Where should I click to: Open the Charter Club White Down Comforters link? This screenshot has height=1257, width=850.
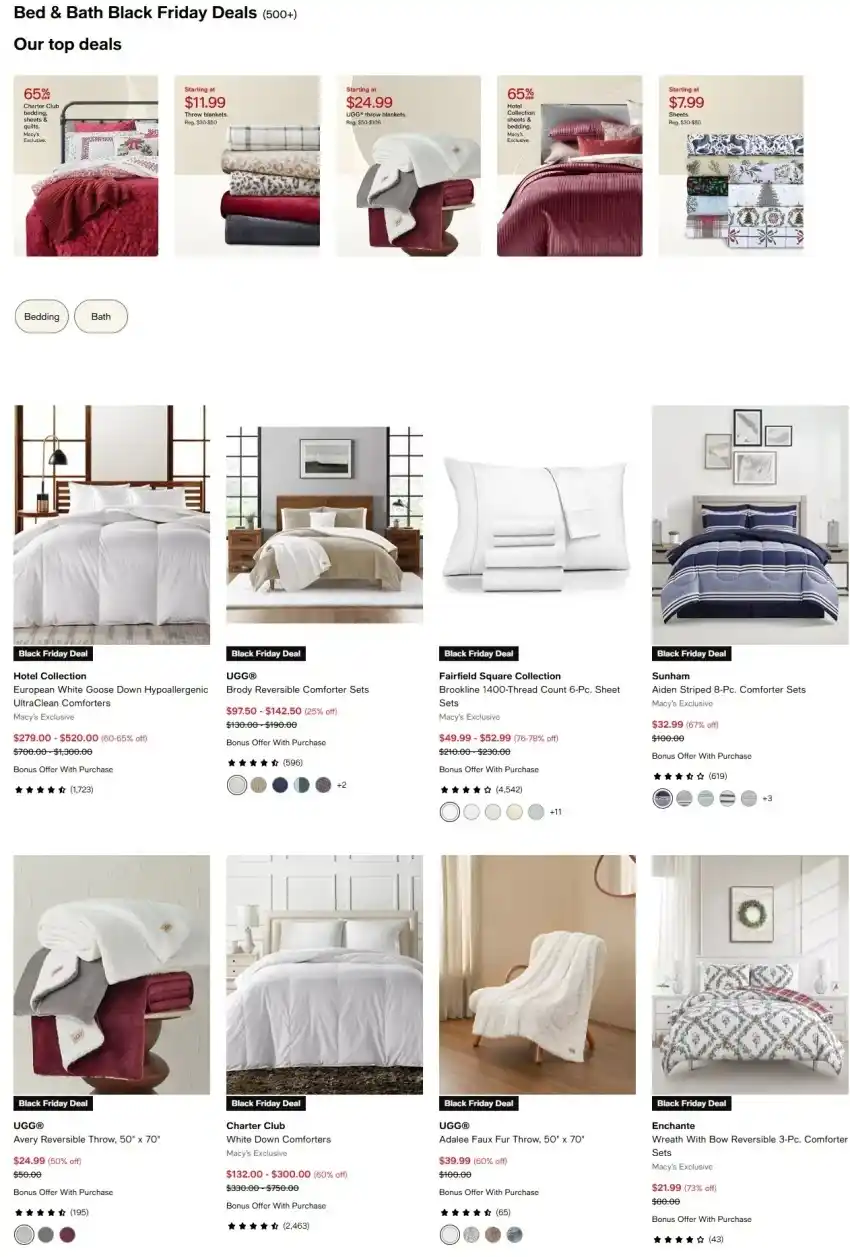(278, 1140)
